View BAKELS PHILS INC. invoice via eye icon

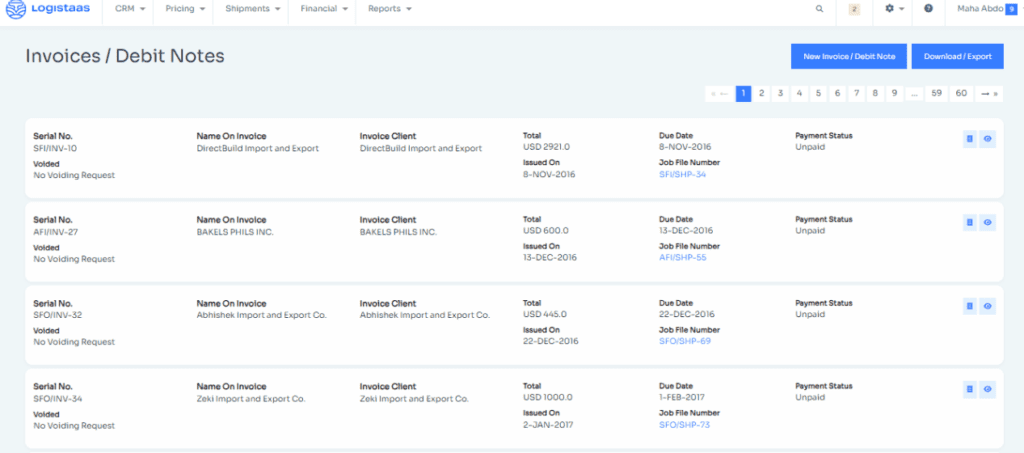(987, 222)
